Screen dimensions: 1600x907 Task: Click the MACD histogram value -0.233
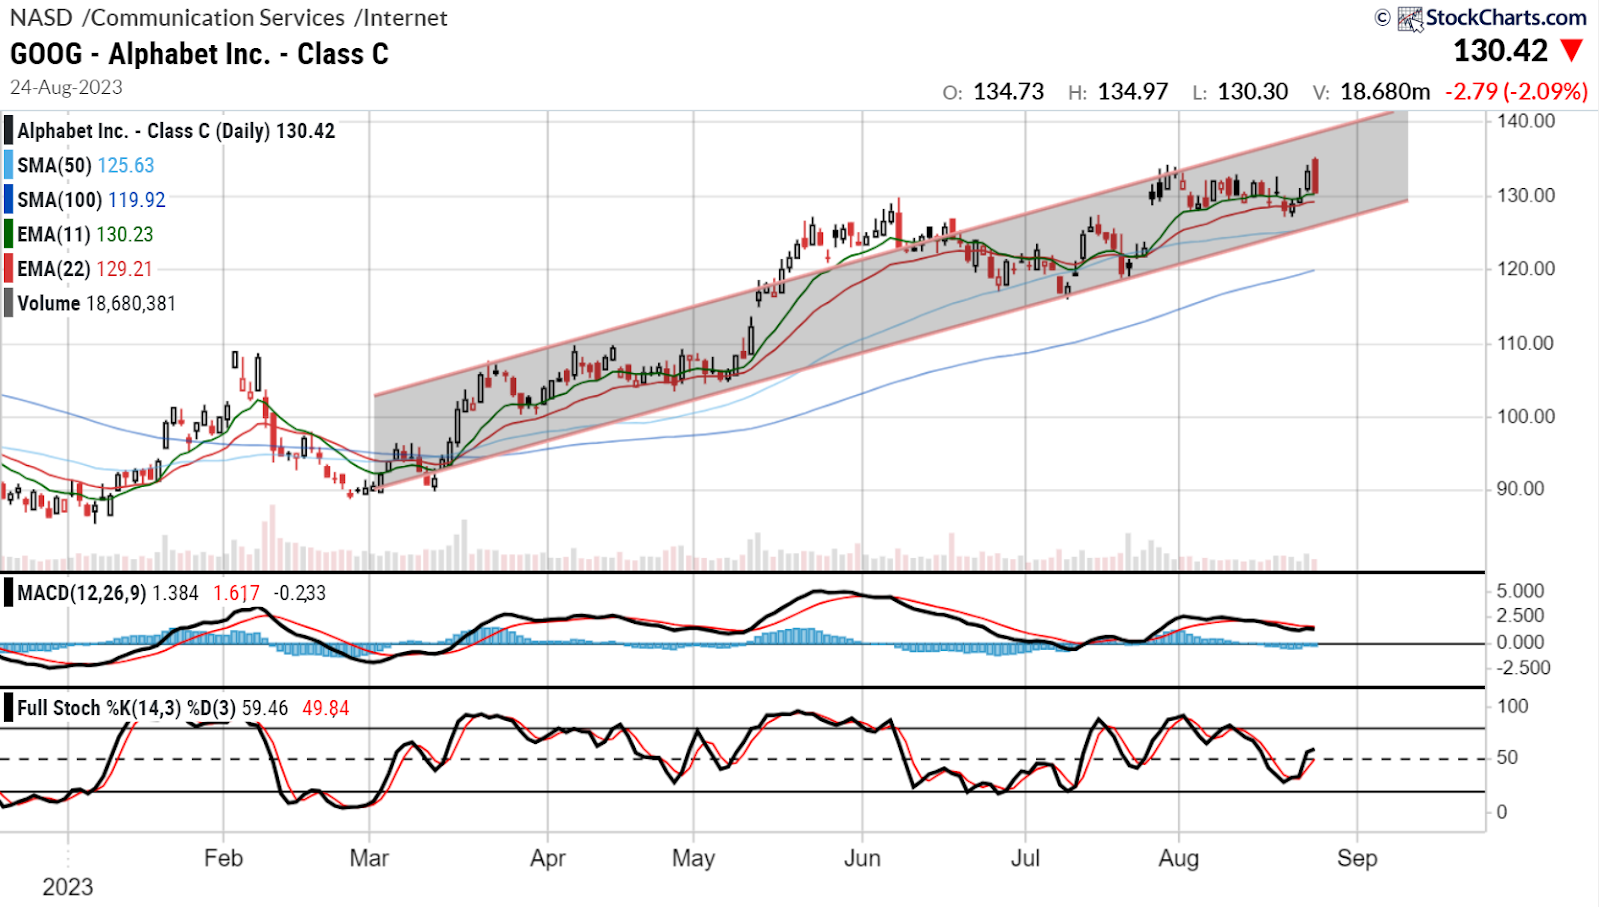tap(300, 594)
